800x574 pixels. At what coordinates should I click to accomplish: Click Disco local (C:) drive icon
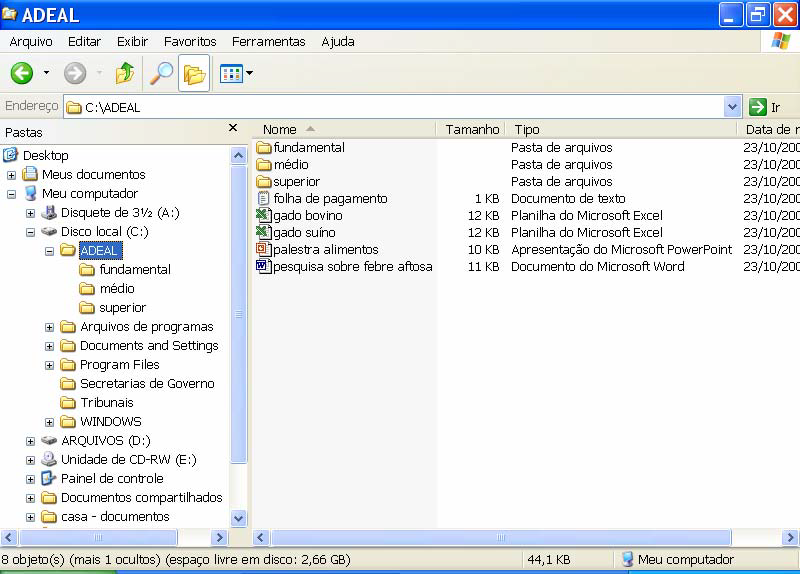[49, 232]
